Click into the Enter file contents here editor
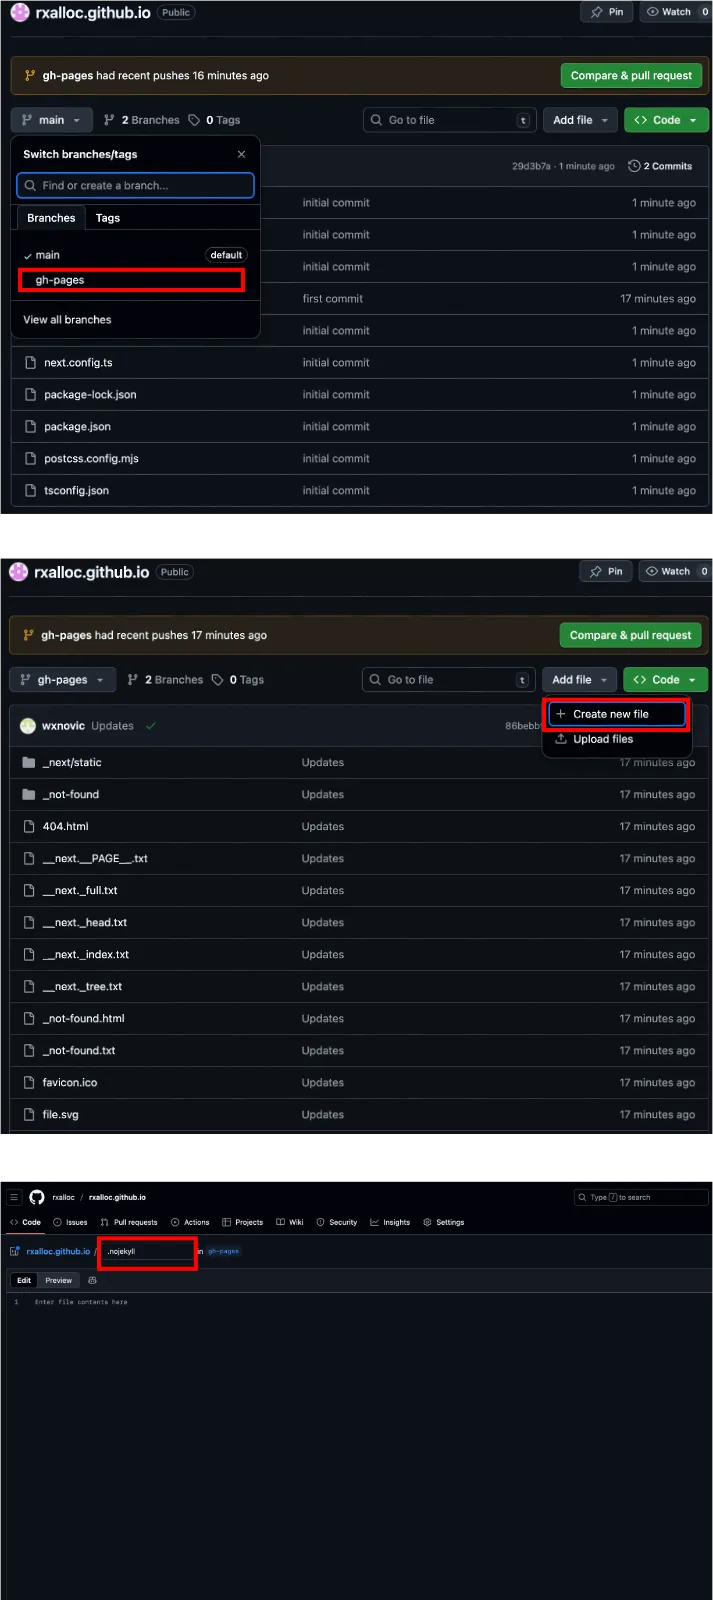The image size is (713, 1600). [x=360, y=1302]
